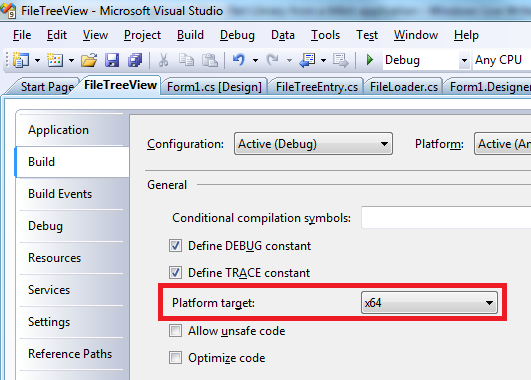Open a file with the folder icon
531x380 pixels.
(89, 60)
